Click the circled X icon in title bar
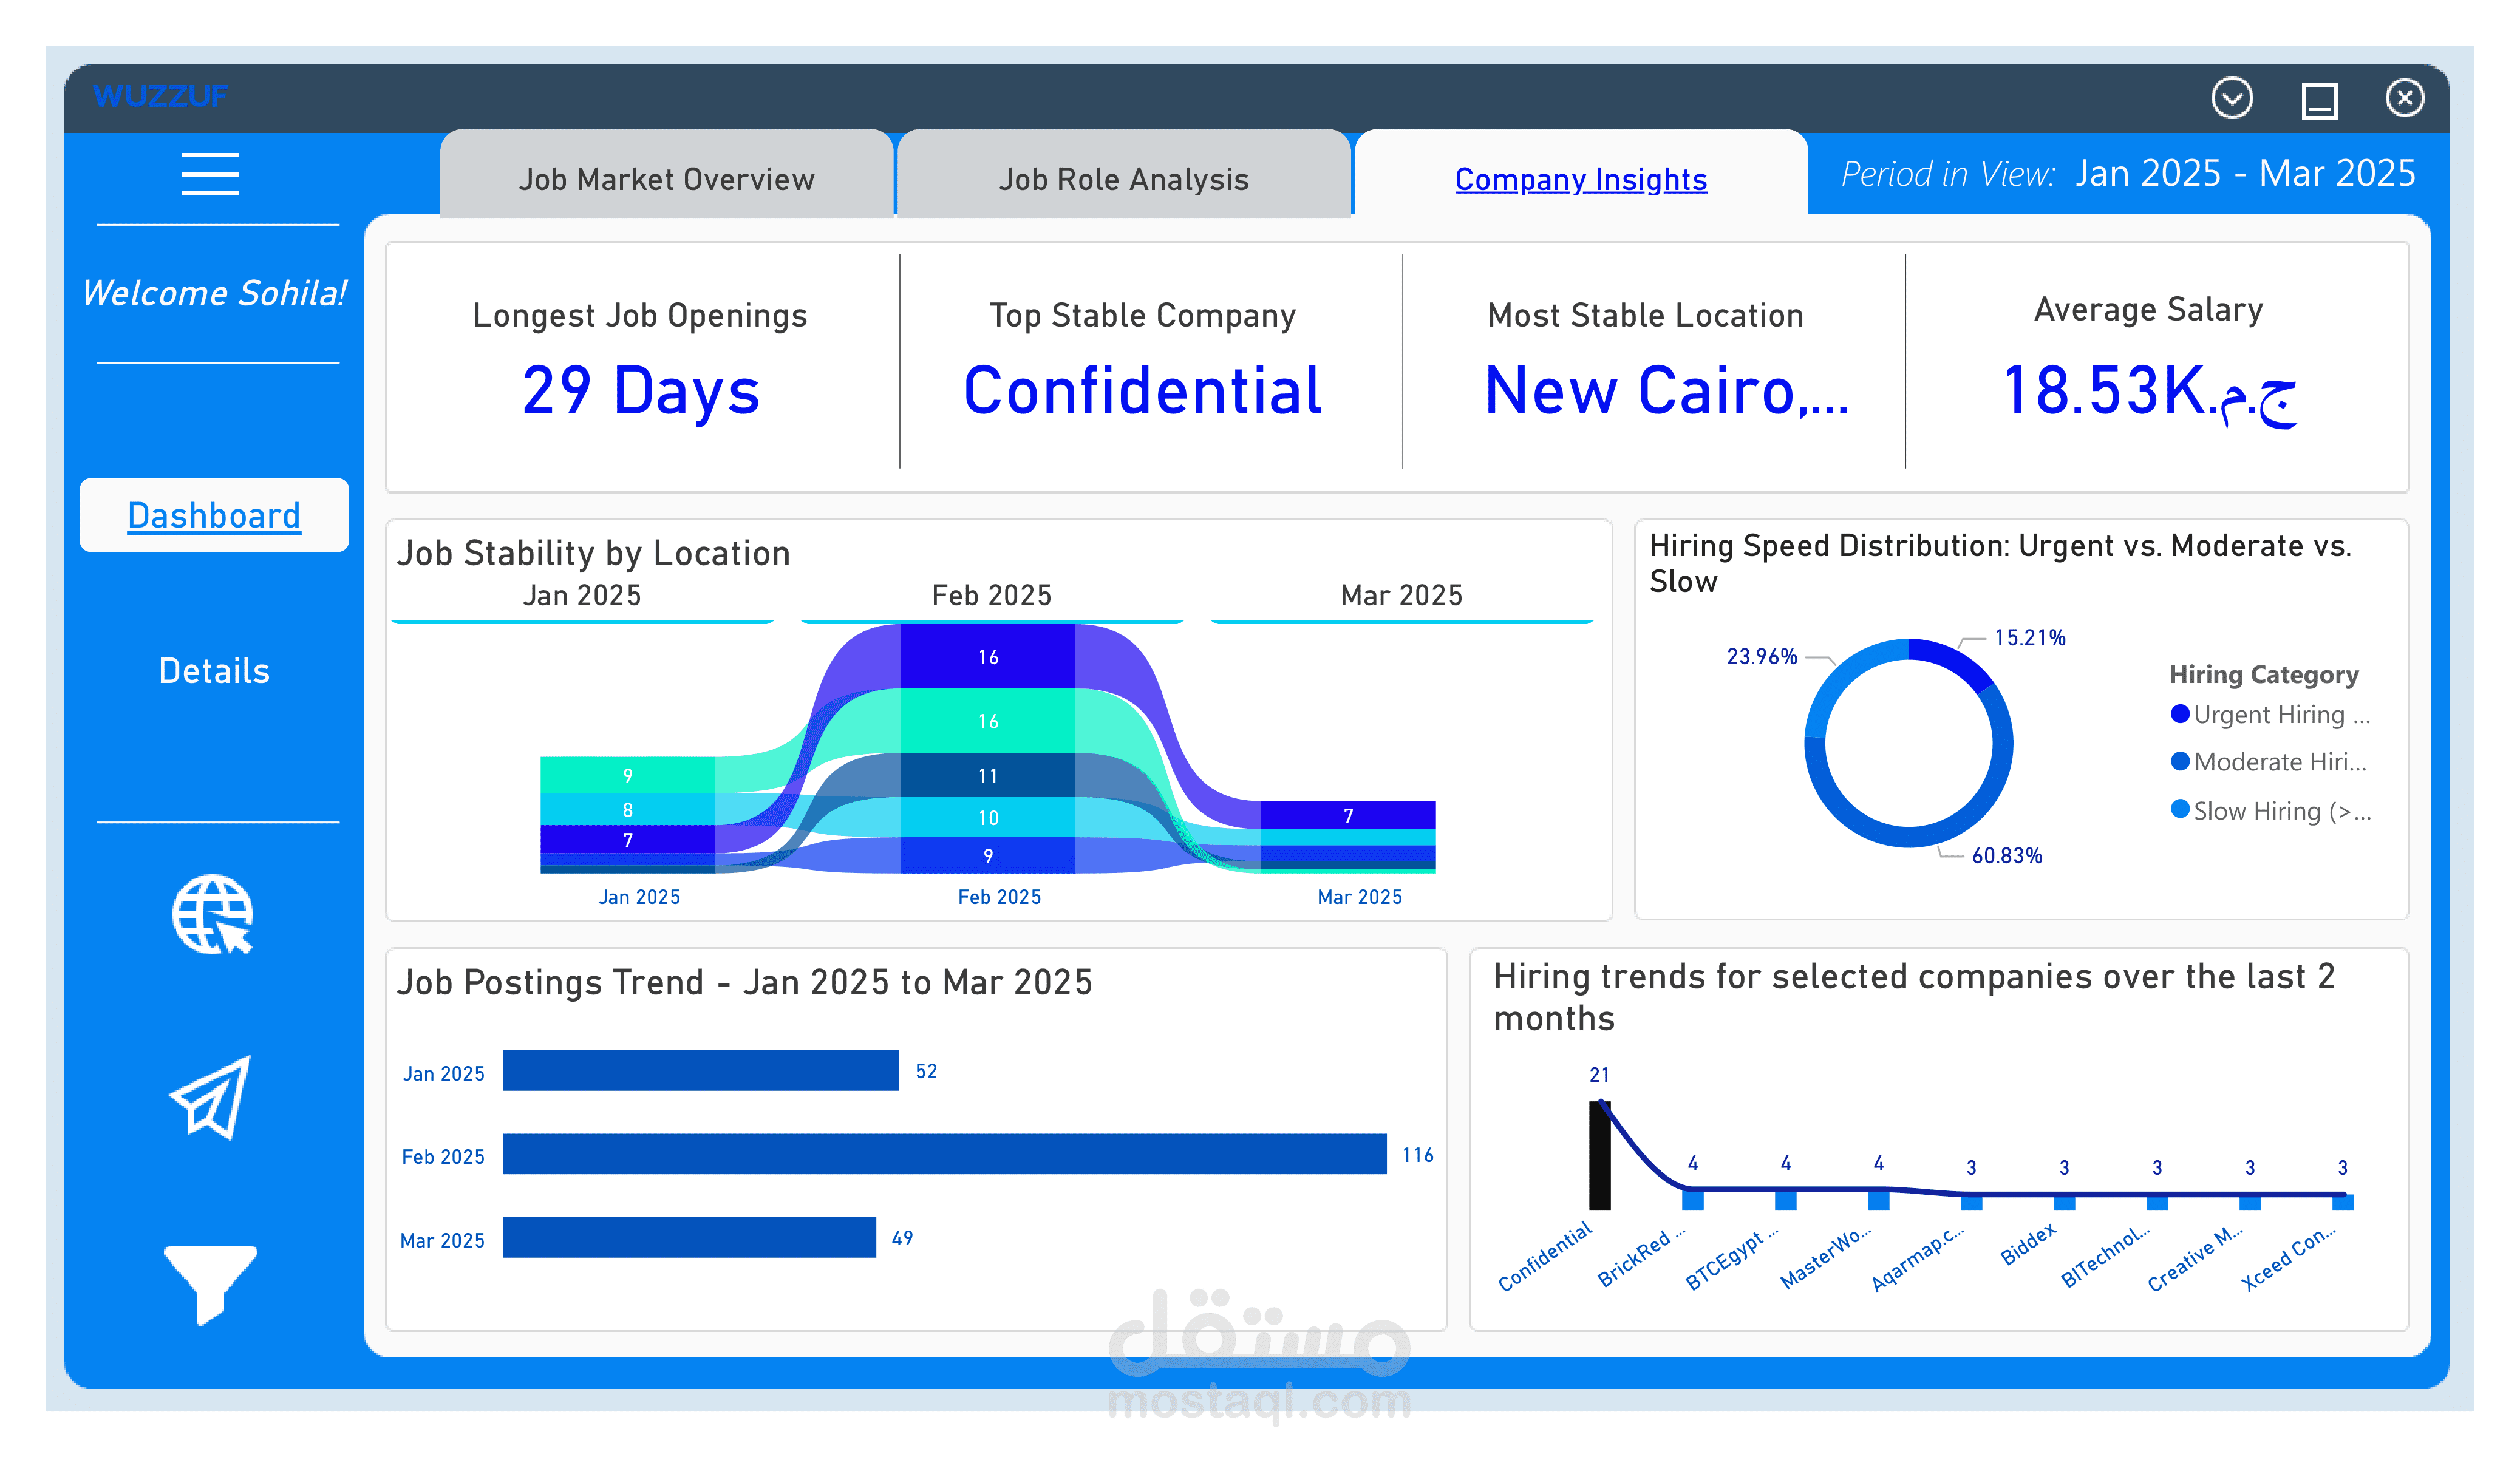 pyautogui.click(x=2404, y=98)
